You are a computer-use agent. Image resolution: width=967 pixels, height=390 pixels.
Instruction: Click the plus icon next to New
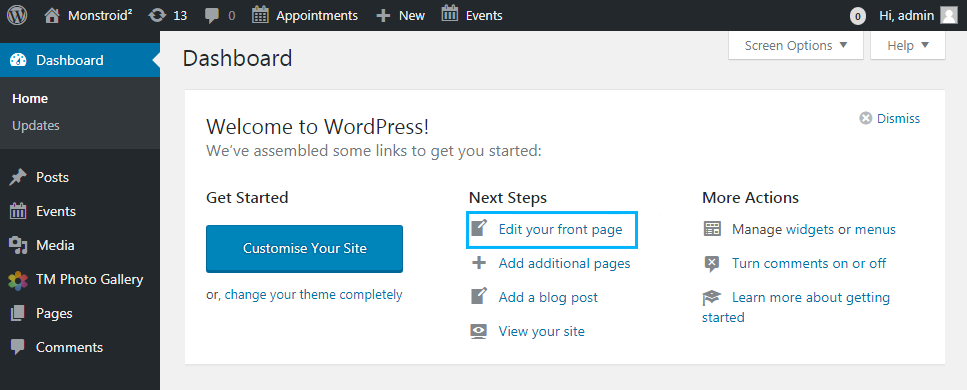(384, 15)
